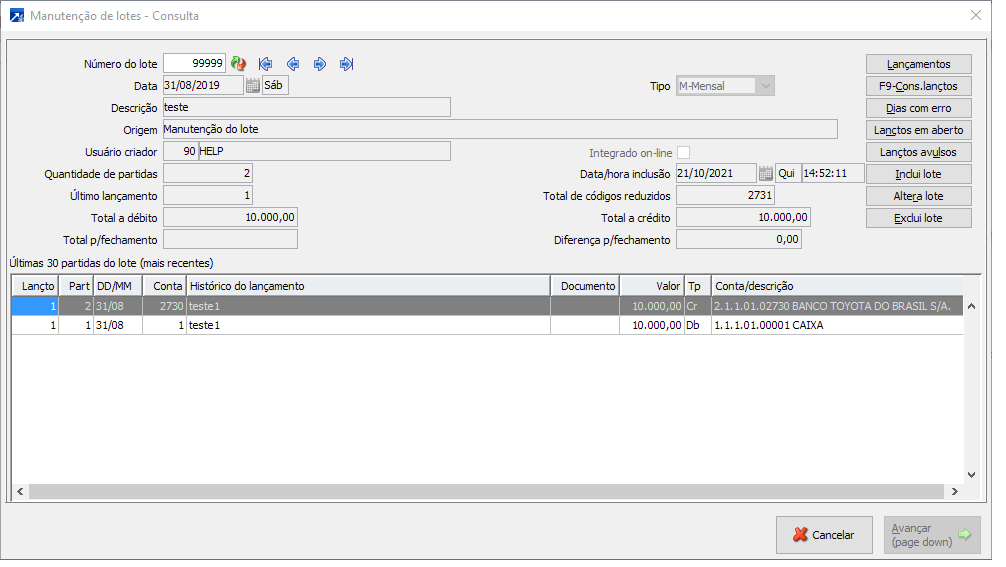Select the CAIXA debit entry row
The height and width of the screenshot is (567, 1006).
[400, 326]
